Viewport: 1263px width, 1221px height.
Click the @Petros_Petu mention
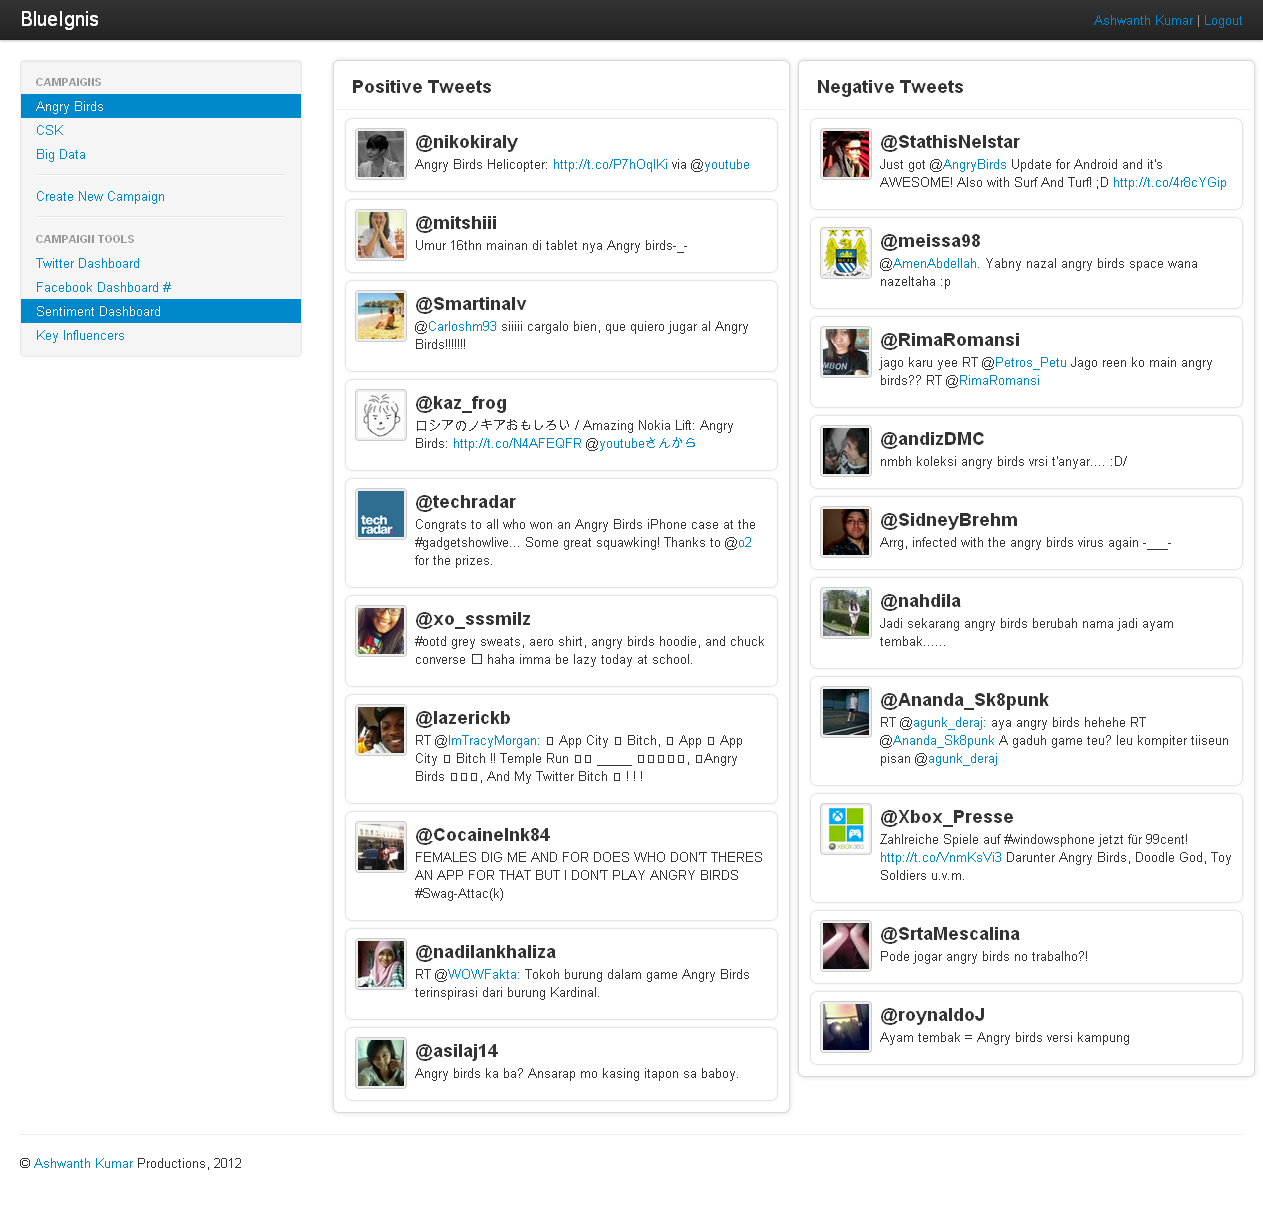point(1031,362)
